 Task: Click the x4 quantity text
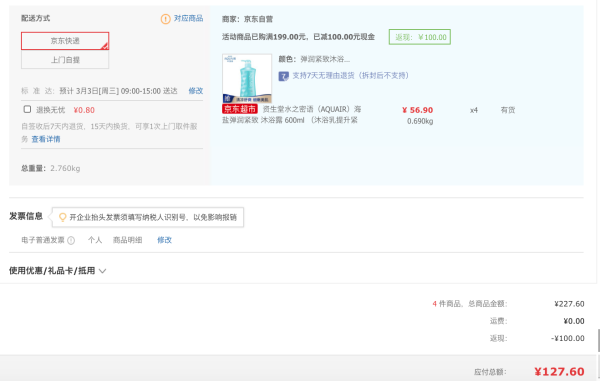point(474,110)
